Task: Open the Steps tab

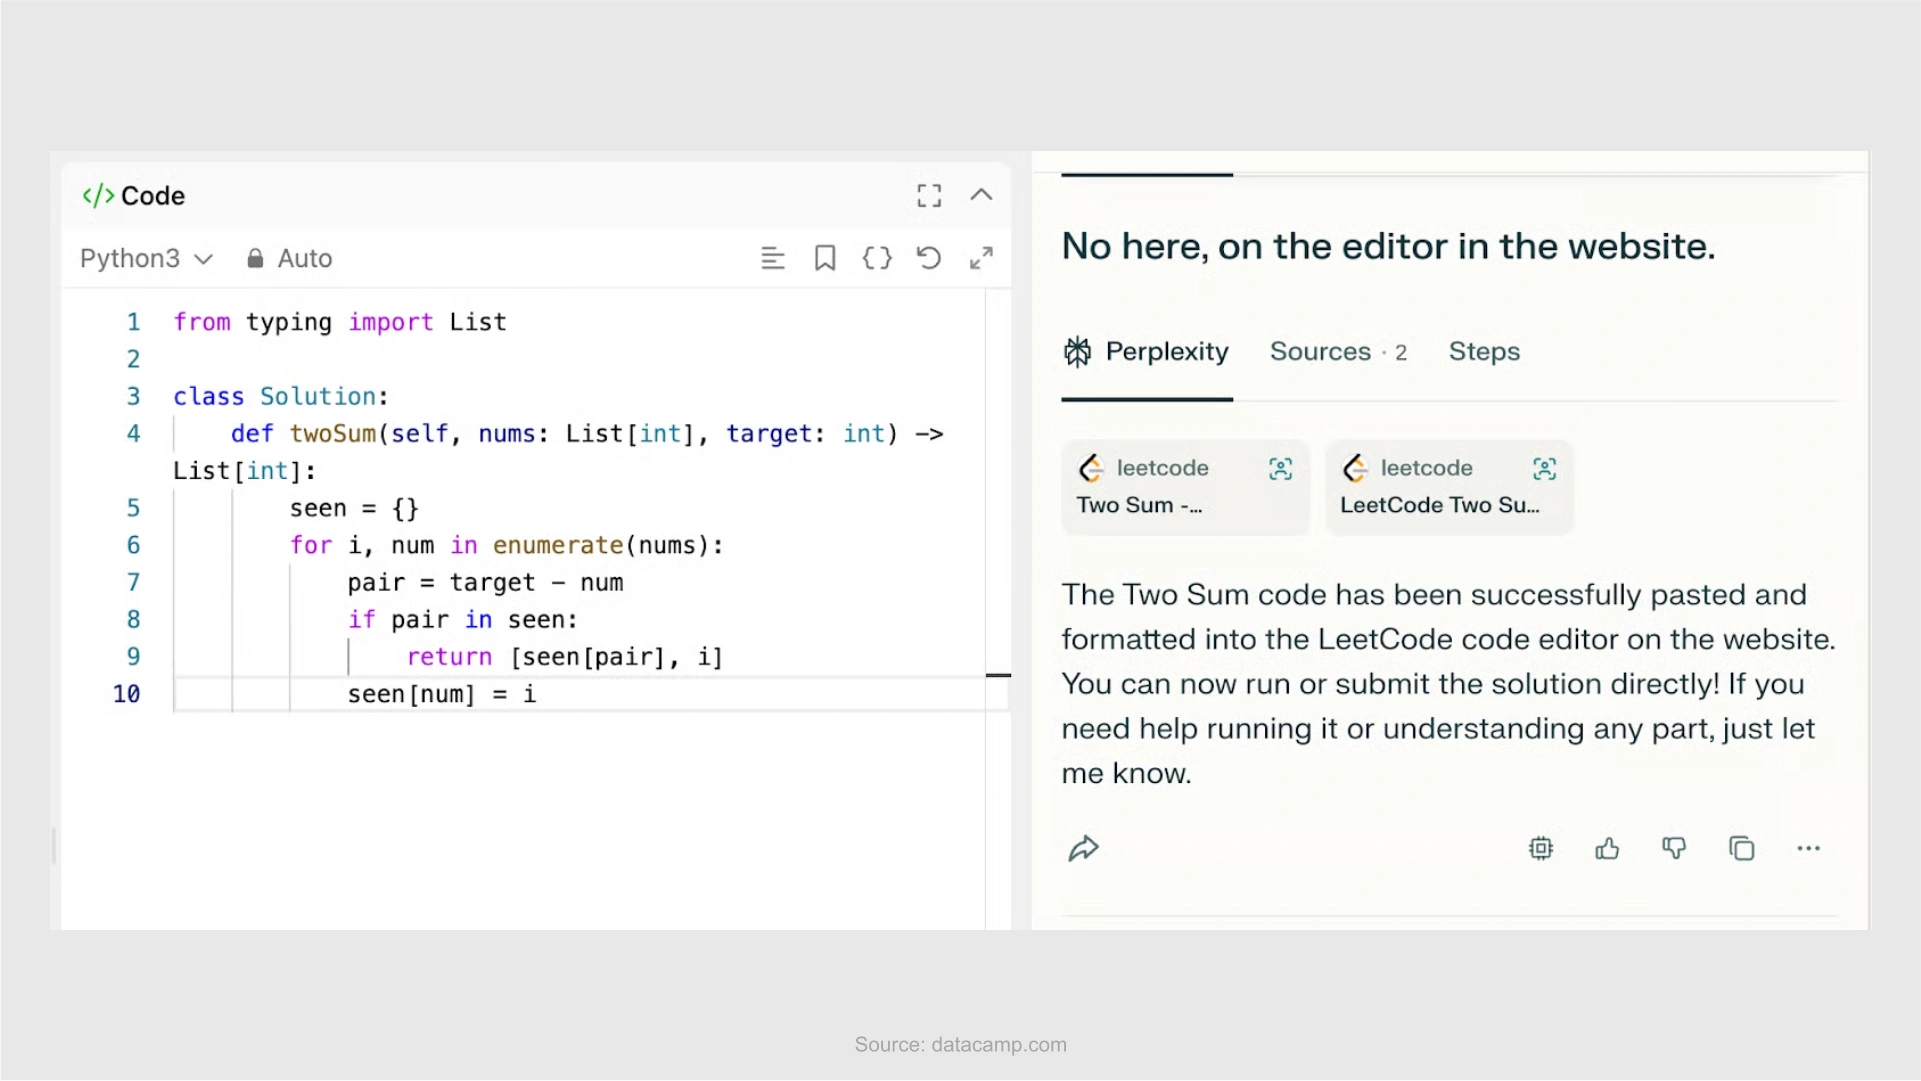Action: [x=1484, y=352]
